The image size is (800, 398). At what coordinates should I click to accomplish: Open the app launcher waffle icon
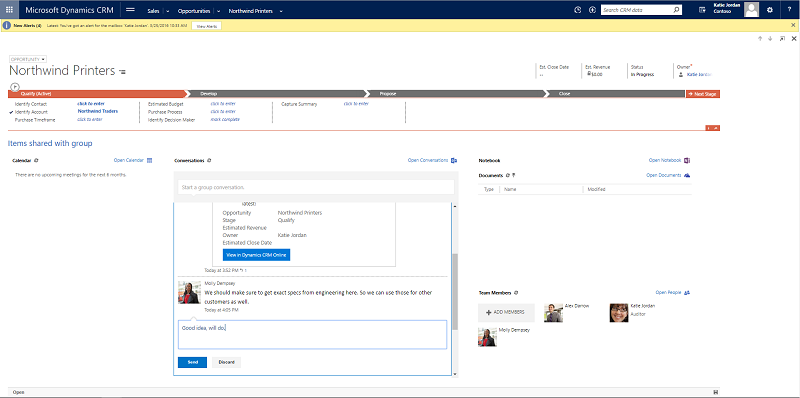(x=9, y=10)
